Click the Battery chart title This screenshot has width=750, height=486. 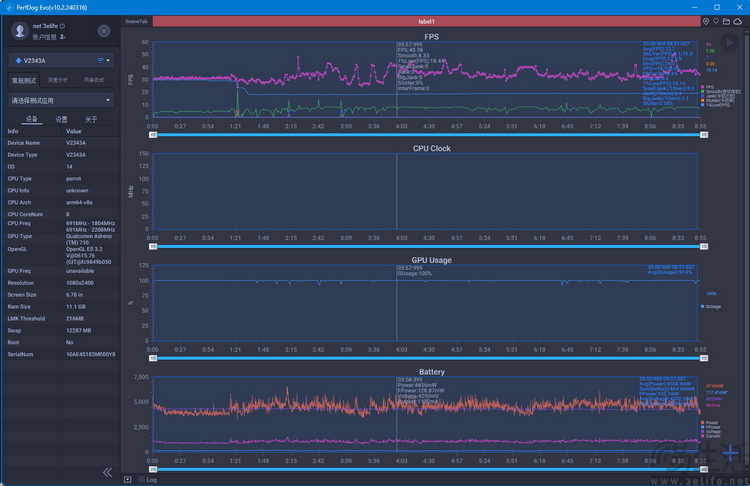pos(431,372)
